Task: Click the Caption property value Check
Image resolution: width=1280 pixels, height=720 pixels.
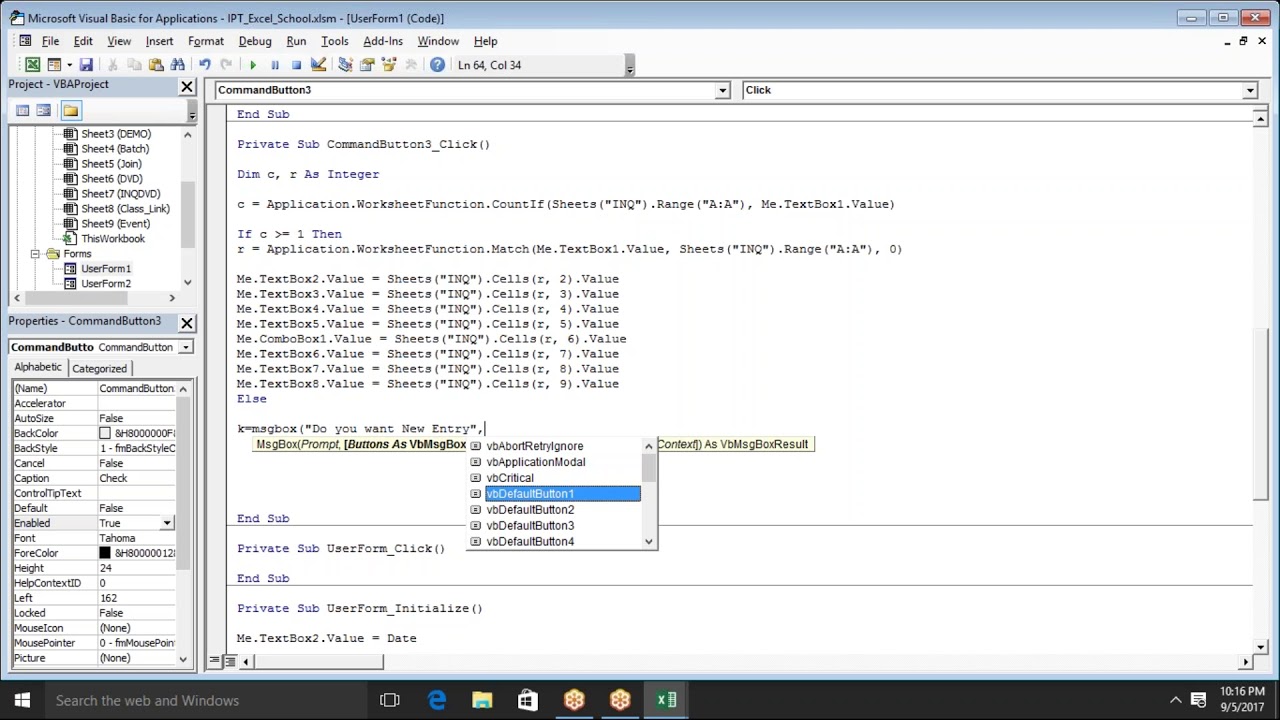Action: point(137,478)
